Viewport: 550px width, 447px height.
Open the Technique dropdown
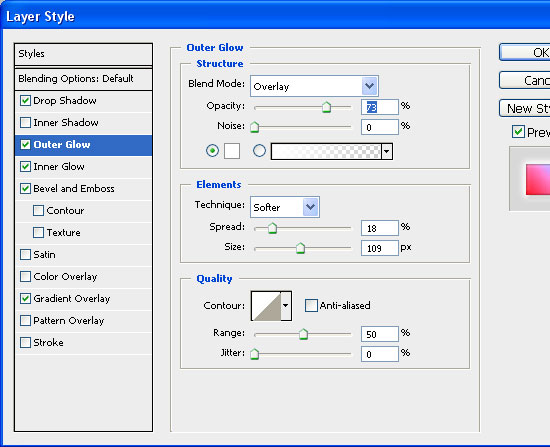point(311,207)
